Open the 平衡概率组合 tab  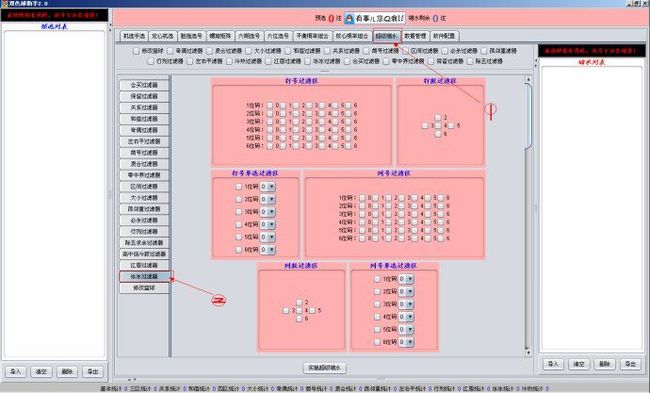[x=312, y=36]
